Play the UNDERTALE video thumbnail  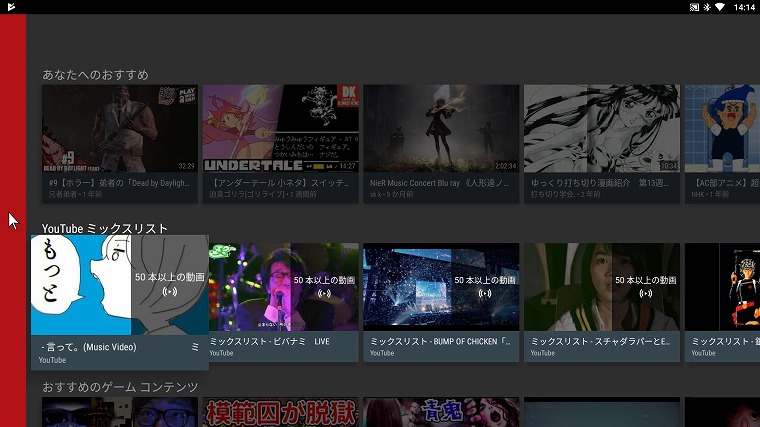(x=281, y=128)
